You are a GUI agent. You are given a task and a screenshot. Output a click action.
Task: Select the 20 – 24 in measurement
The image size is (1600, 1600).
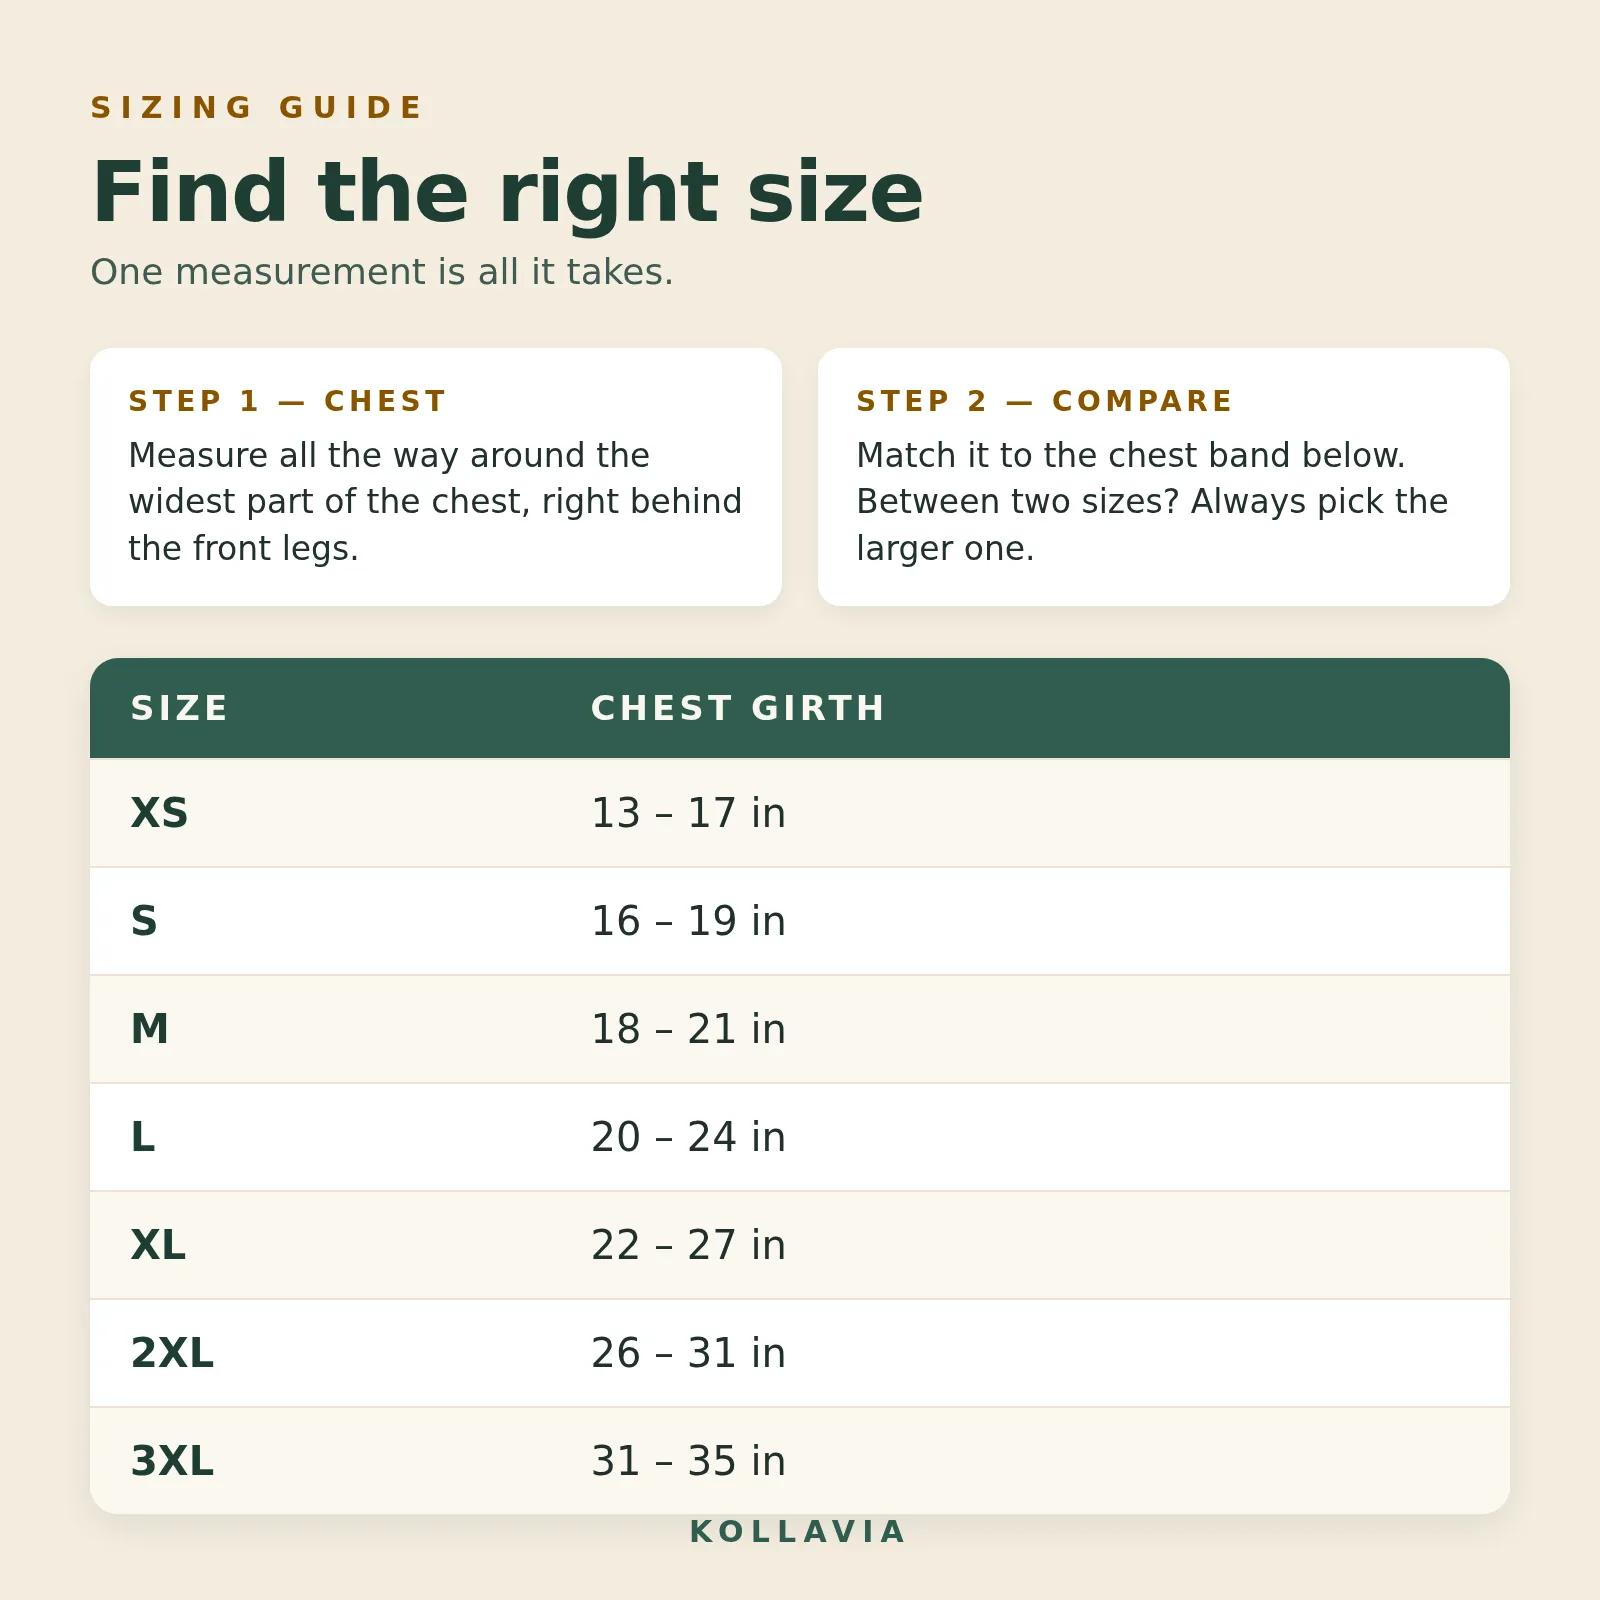[688, 1137]
